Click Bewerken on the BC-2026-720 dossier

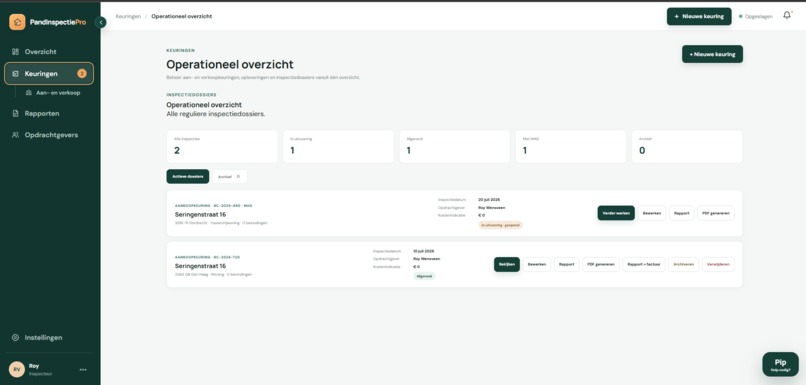[x=537, y=264]
